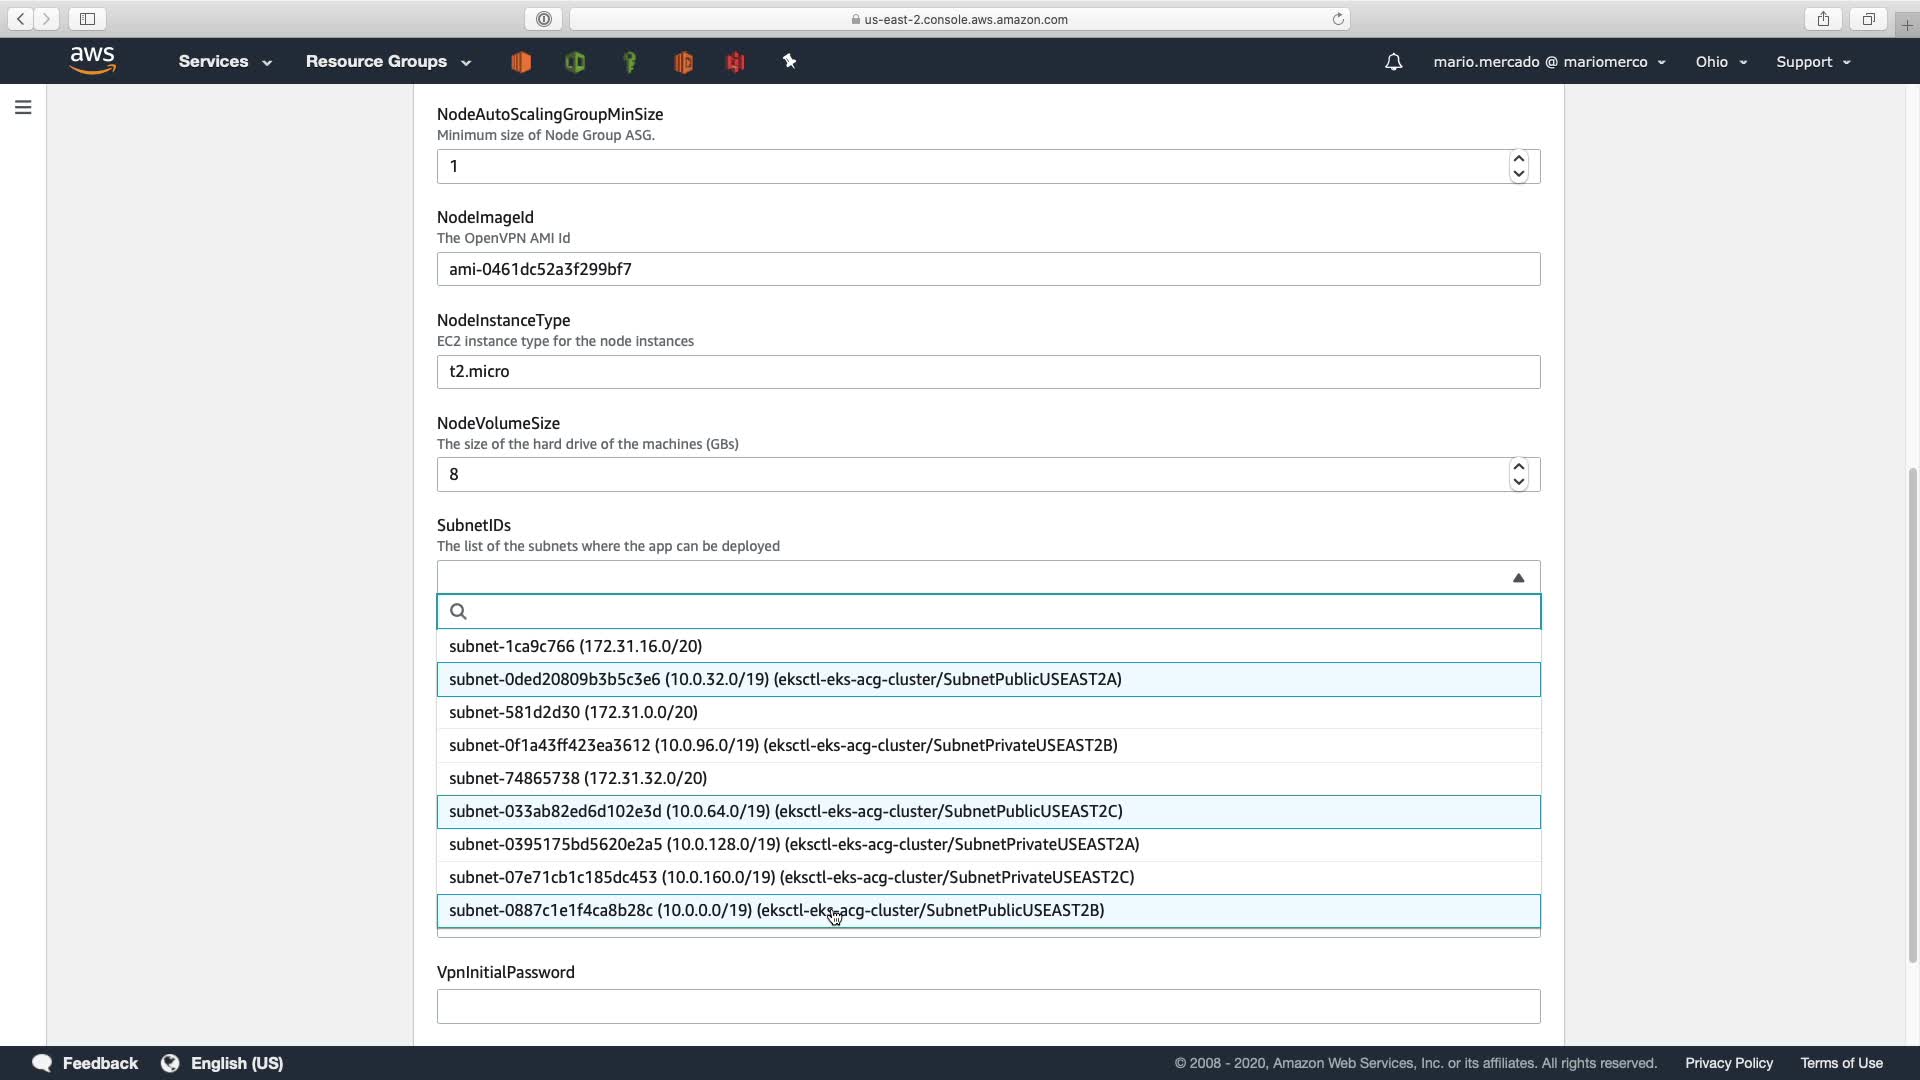Select the SubnetPrivateUSEAST2B subnet option
Image resolution: width=1920 pixels, height=1080 pixels.
[x=783, y=745]
